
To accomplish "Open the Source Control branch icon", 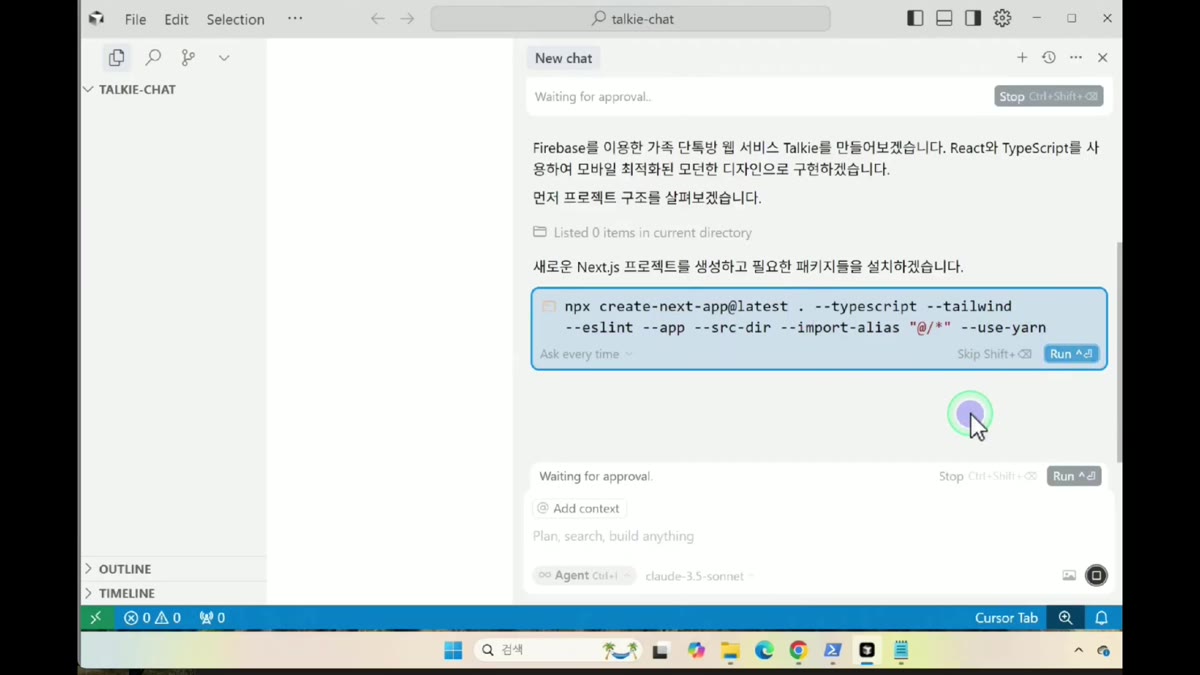I will [x=188, y=58].
